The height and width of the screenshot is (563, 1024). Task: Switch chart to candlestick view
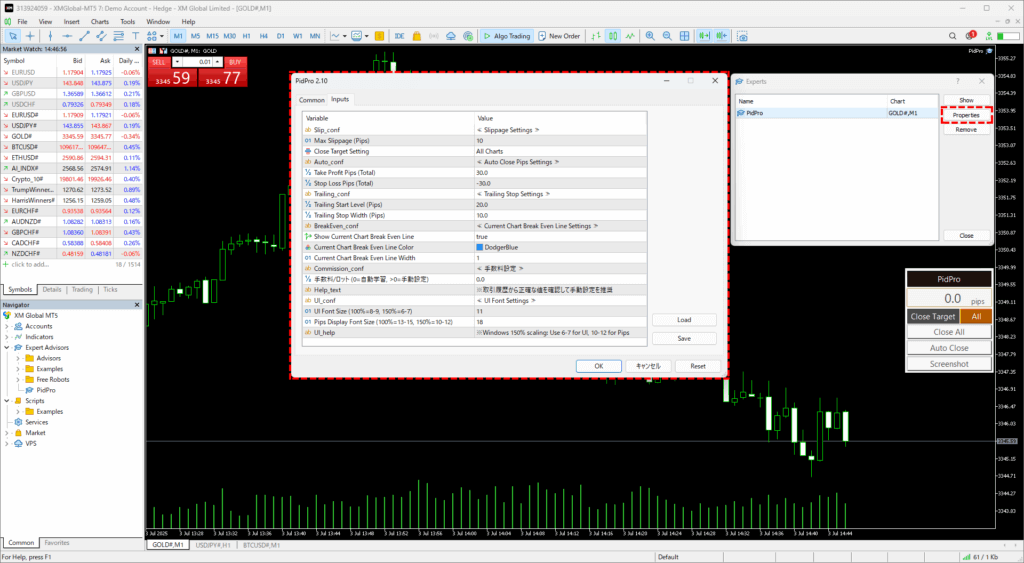[x=613, y=36]
